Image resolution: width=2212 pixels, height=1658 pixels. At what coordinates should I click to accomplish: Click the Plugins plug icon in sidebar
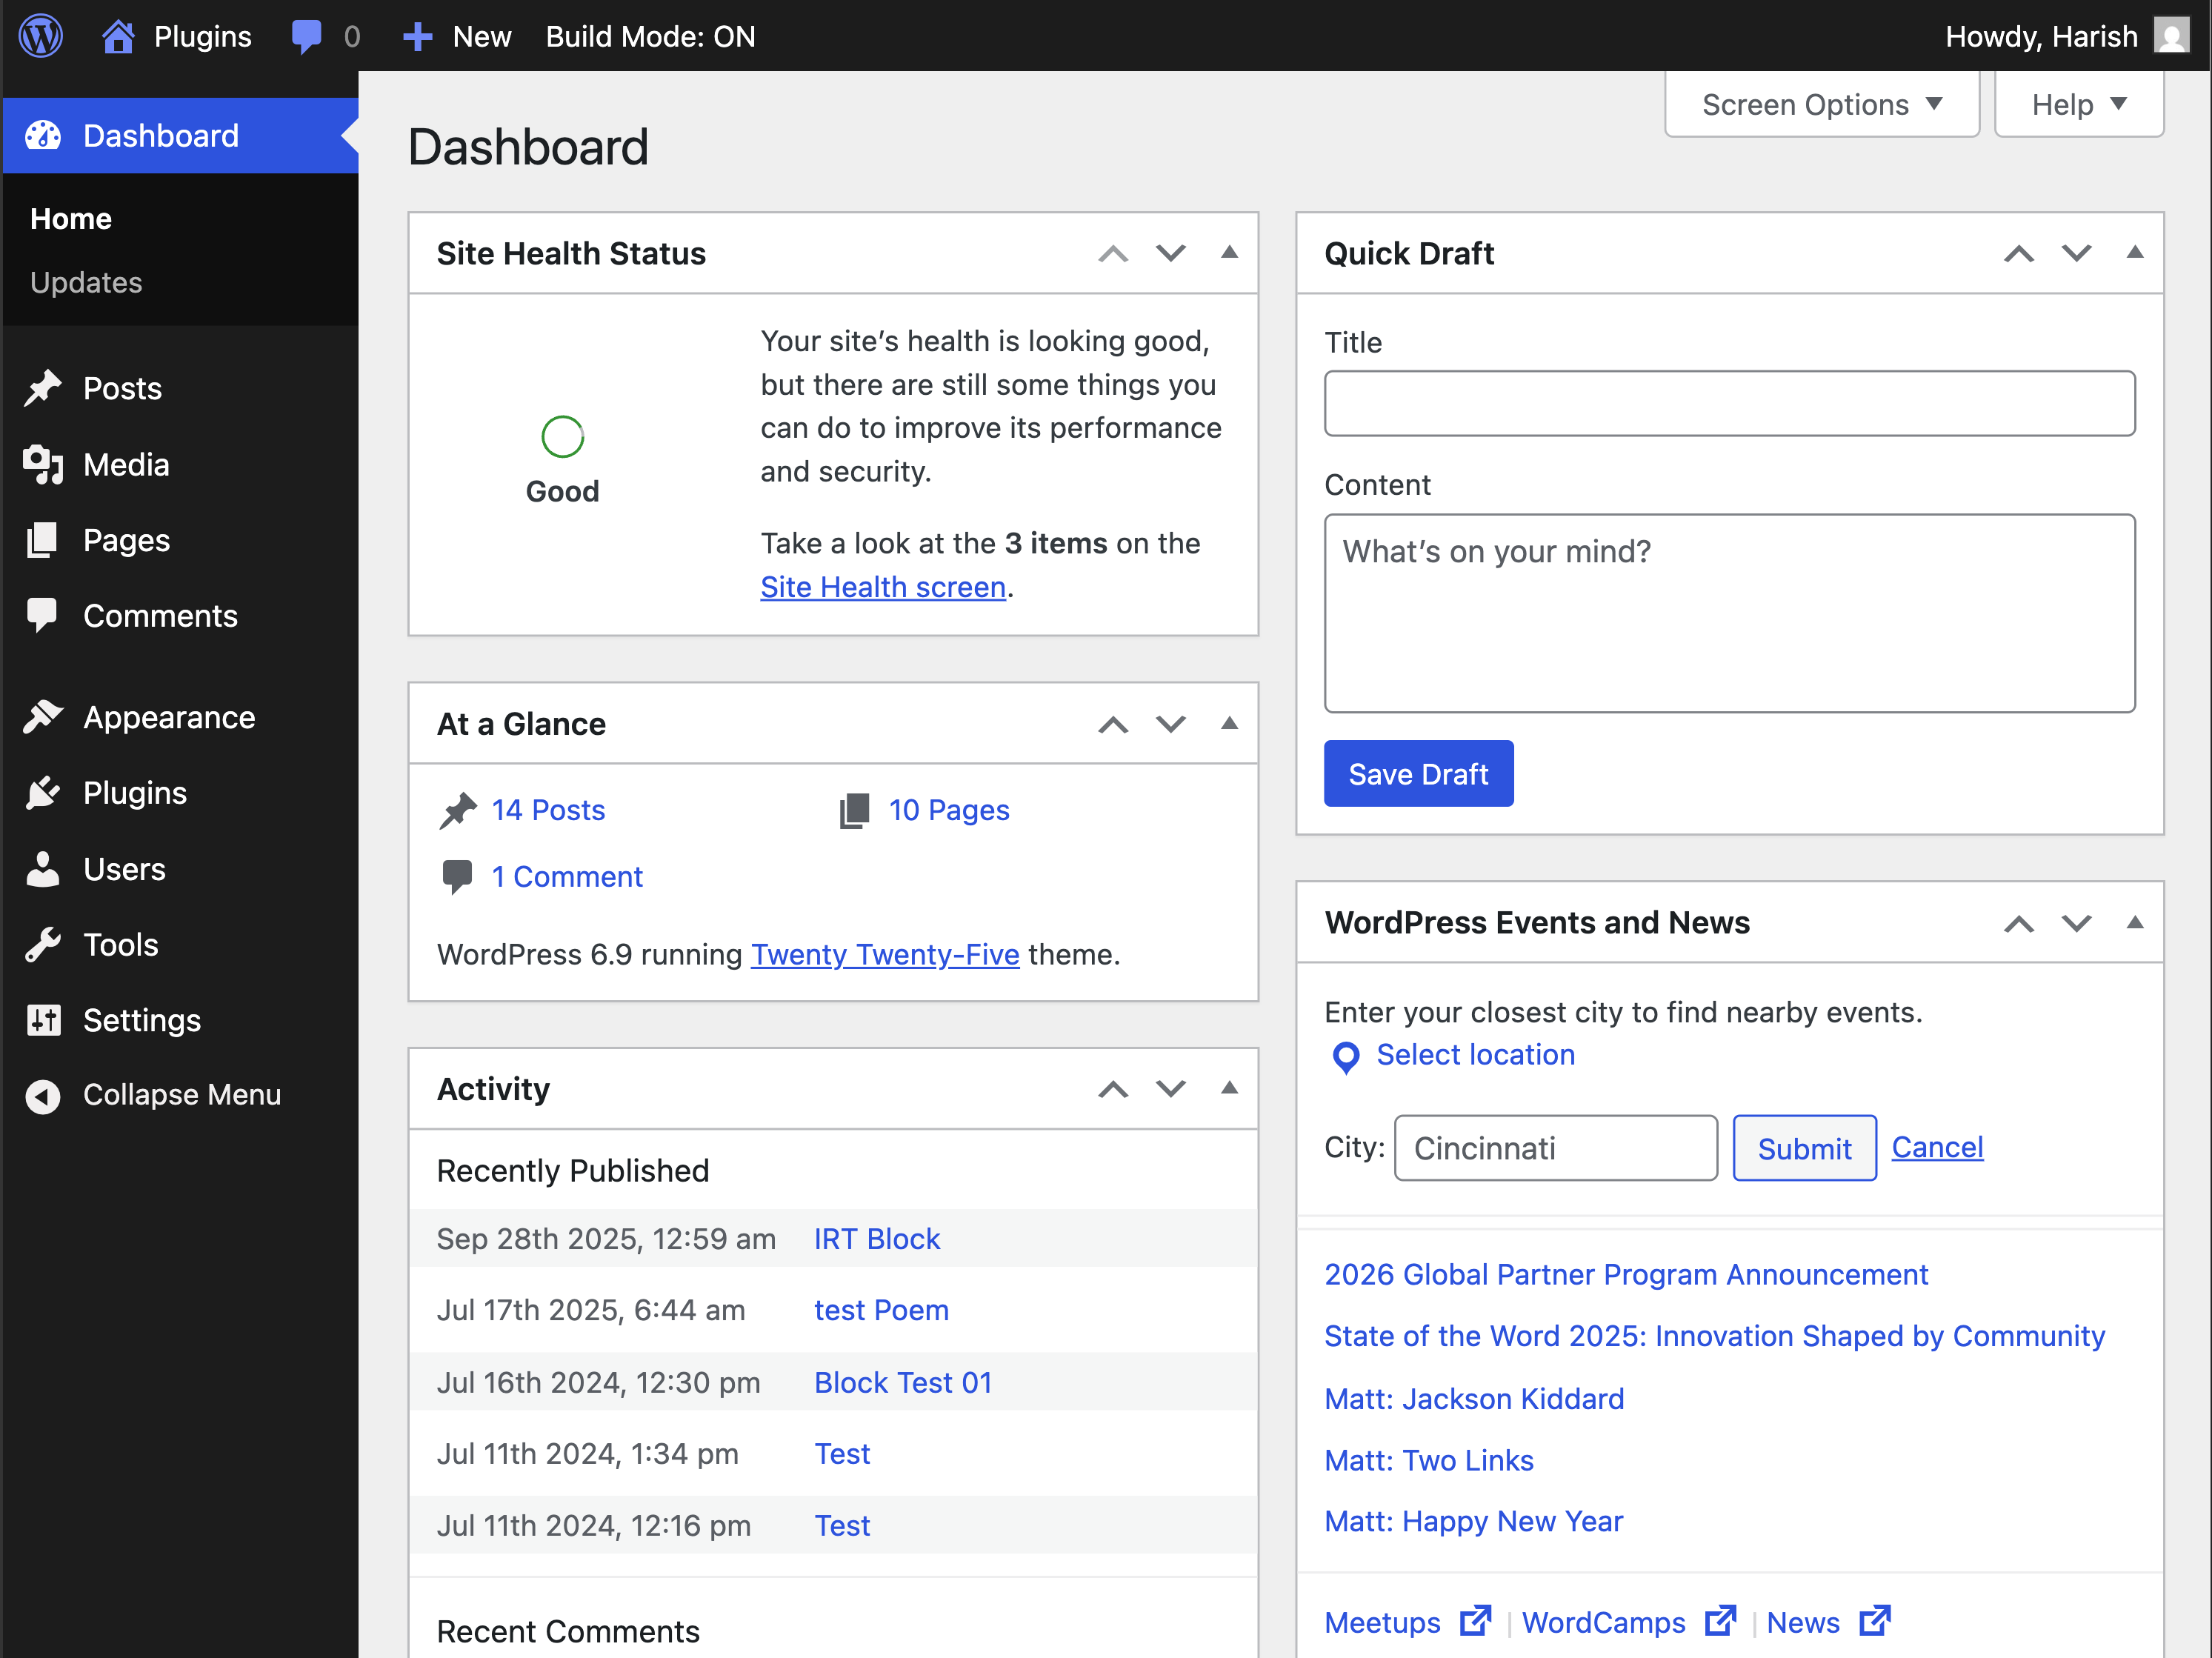coord(43,792)
